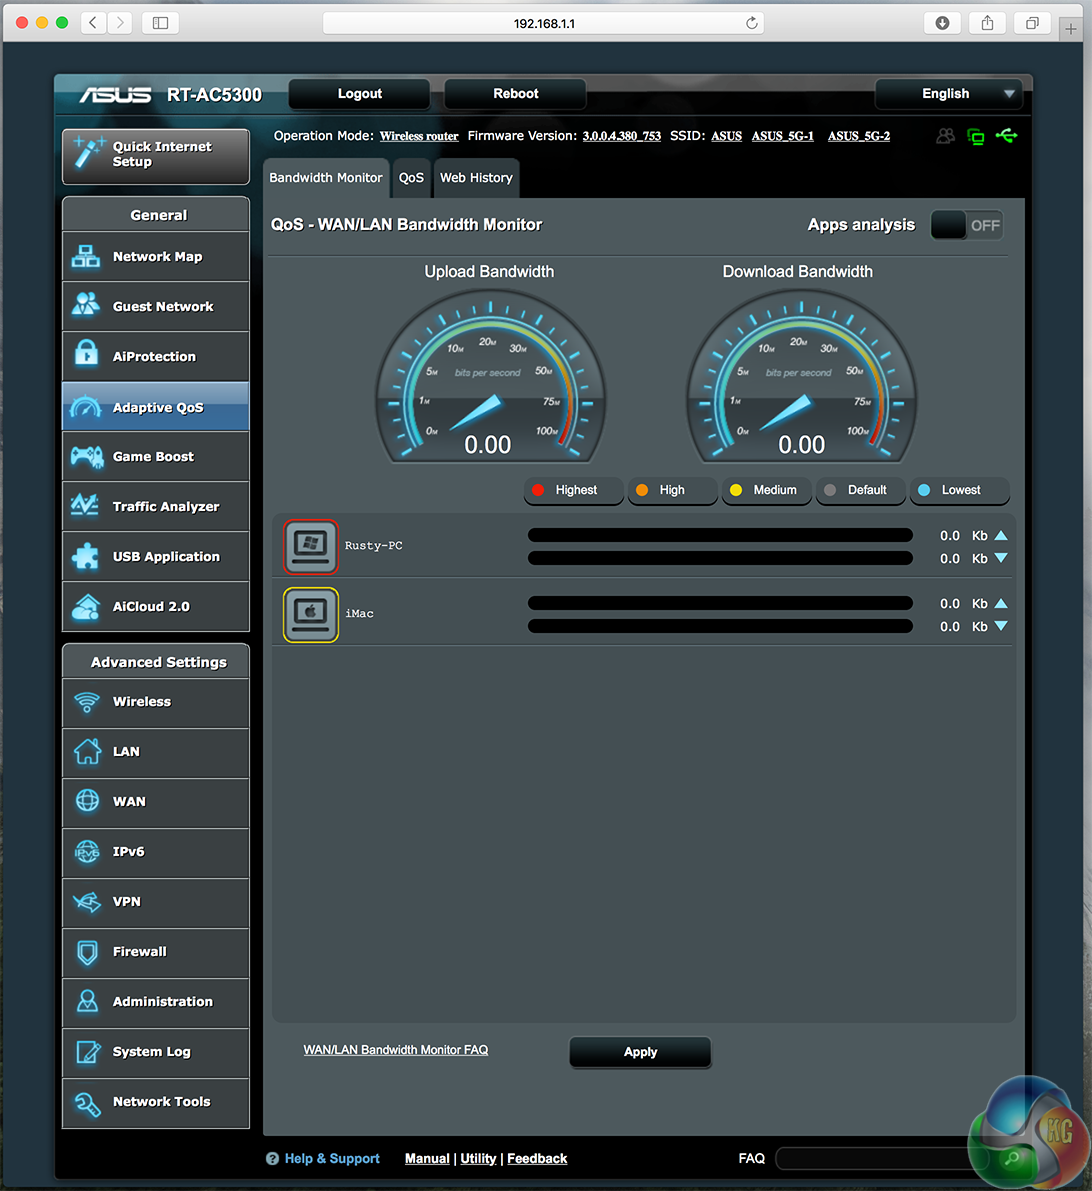
Task: Click the Help & Support question icon
Action: point(272,1158)
